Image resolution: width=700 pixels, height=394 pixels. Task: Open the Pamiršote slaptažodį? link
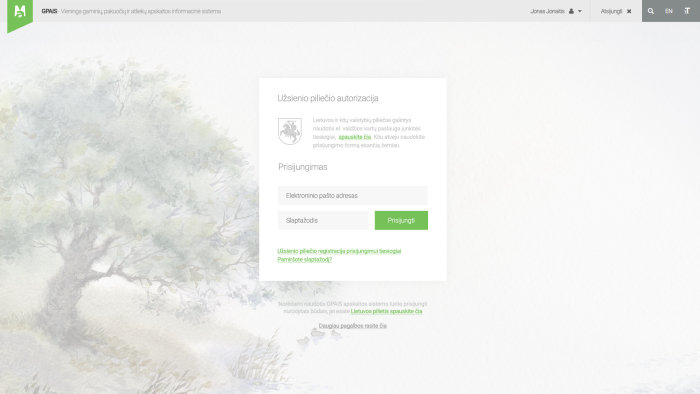point(304,259)
